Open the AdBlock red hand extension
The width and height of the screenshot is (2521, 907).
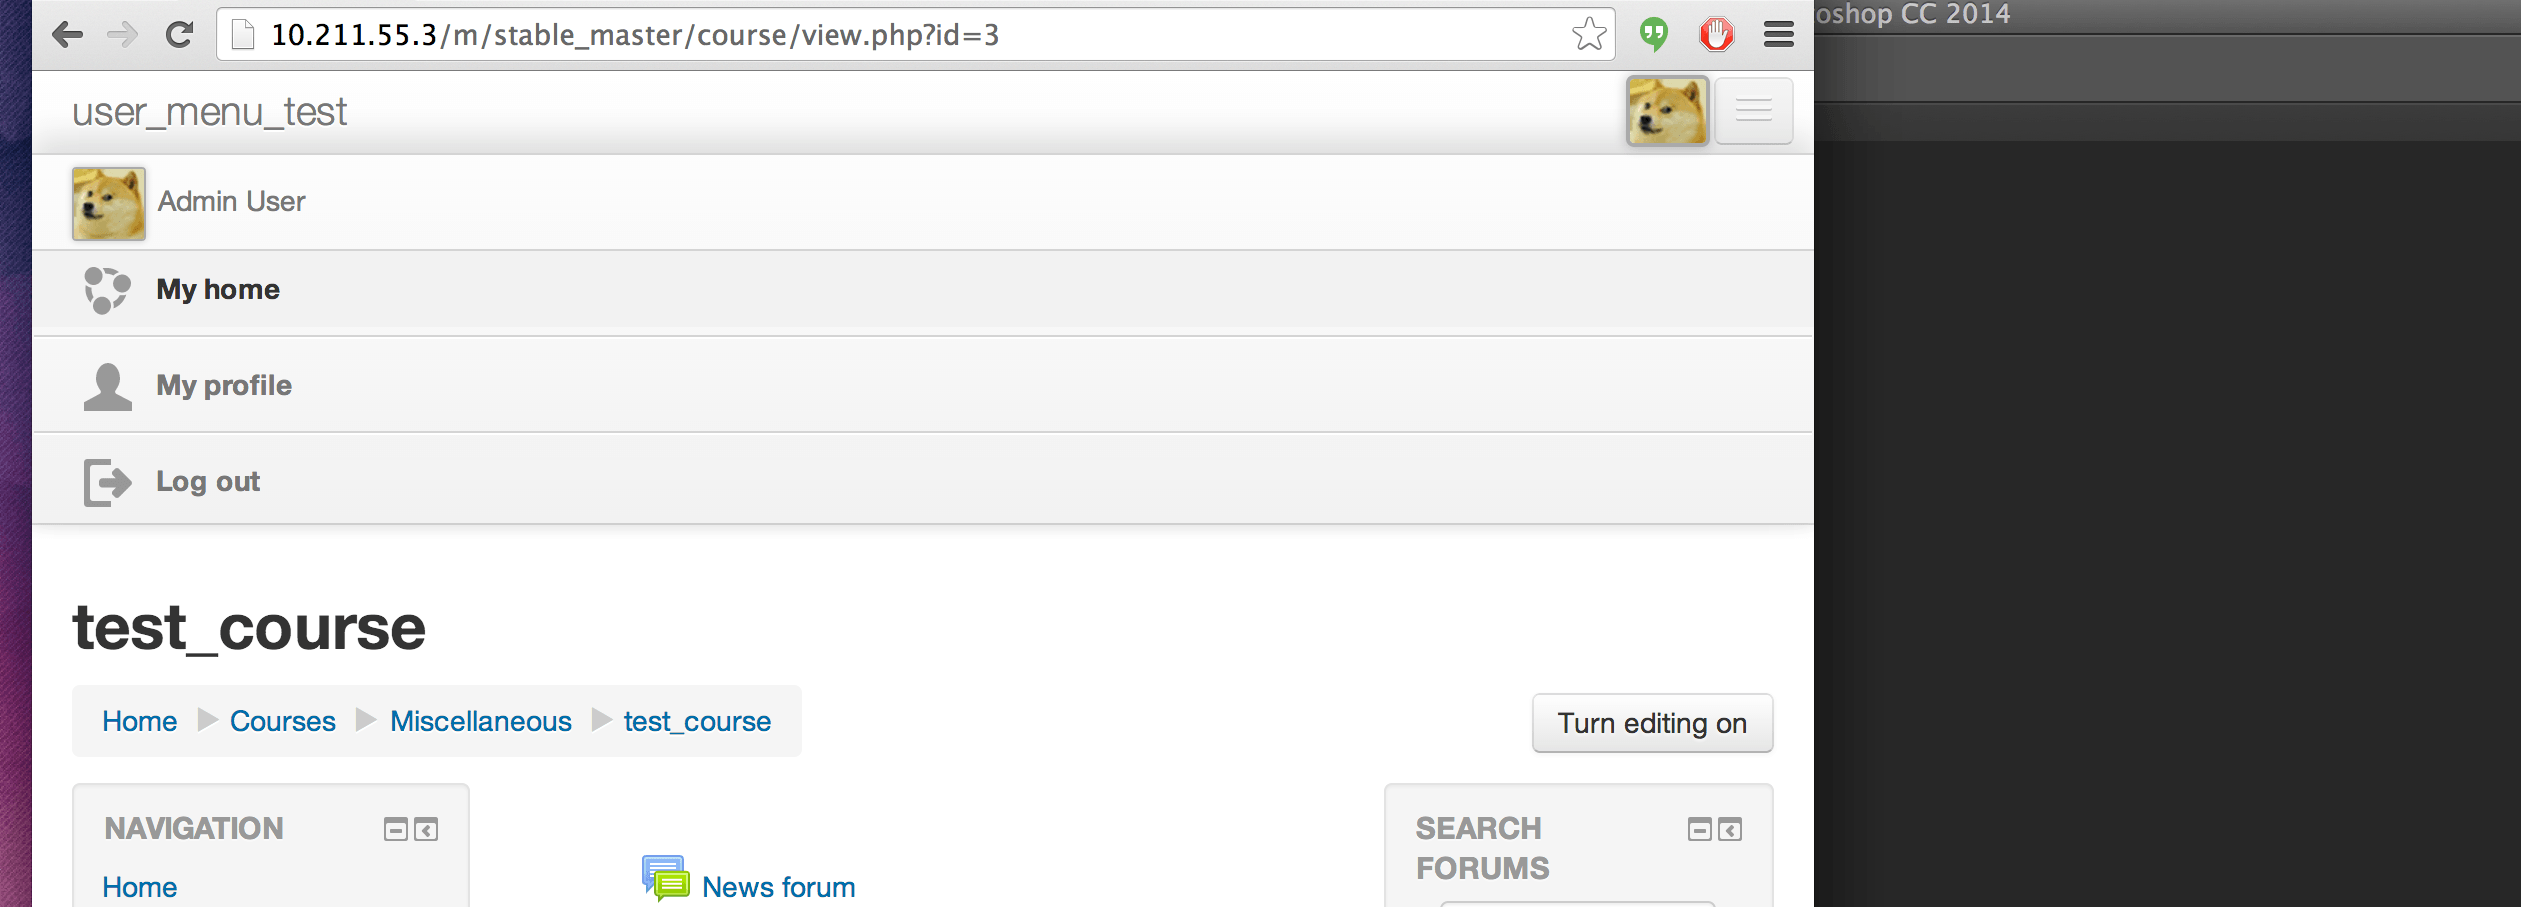(1717, 35)
